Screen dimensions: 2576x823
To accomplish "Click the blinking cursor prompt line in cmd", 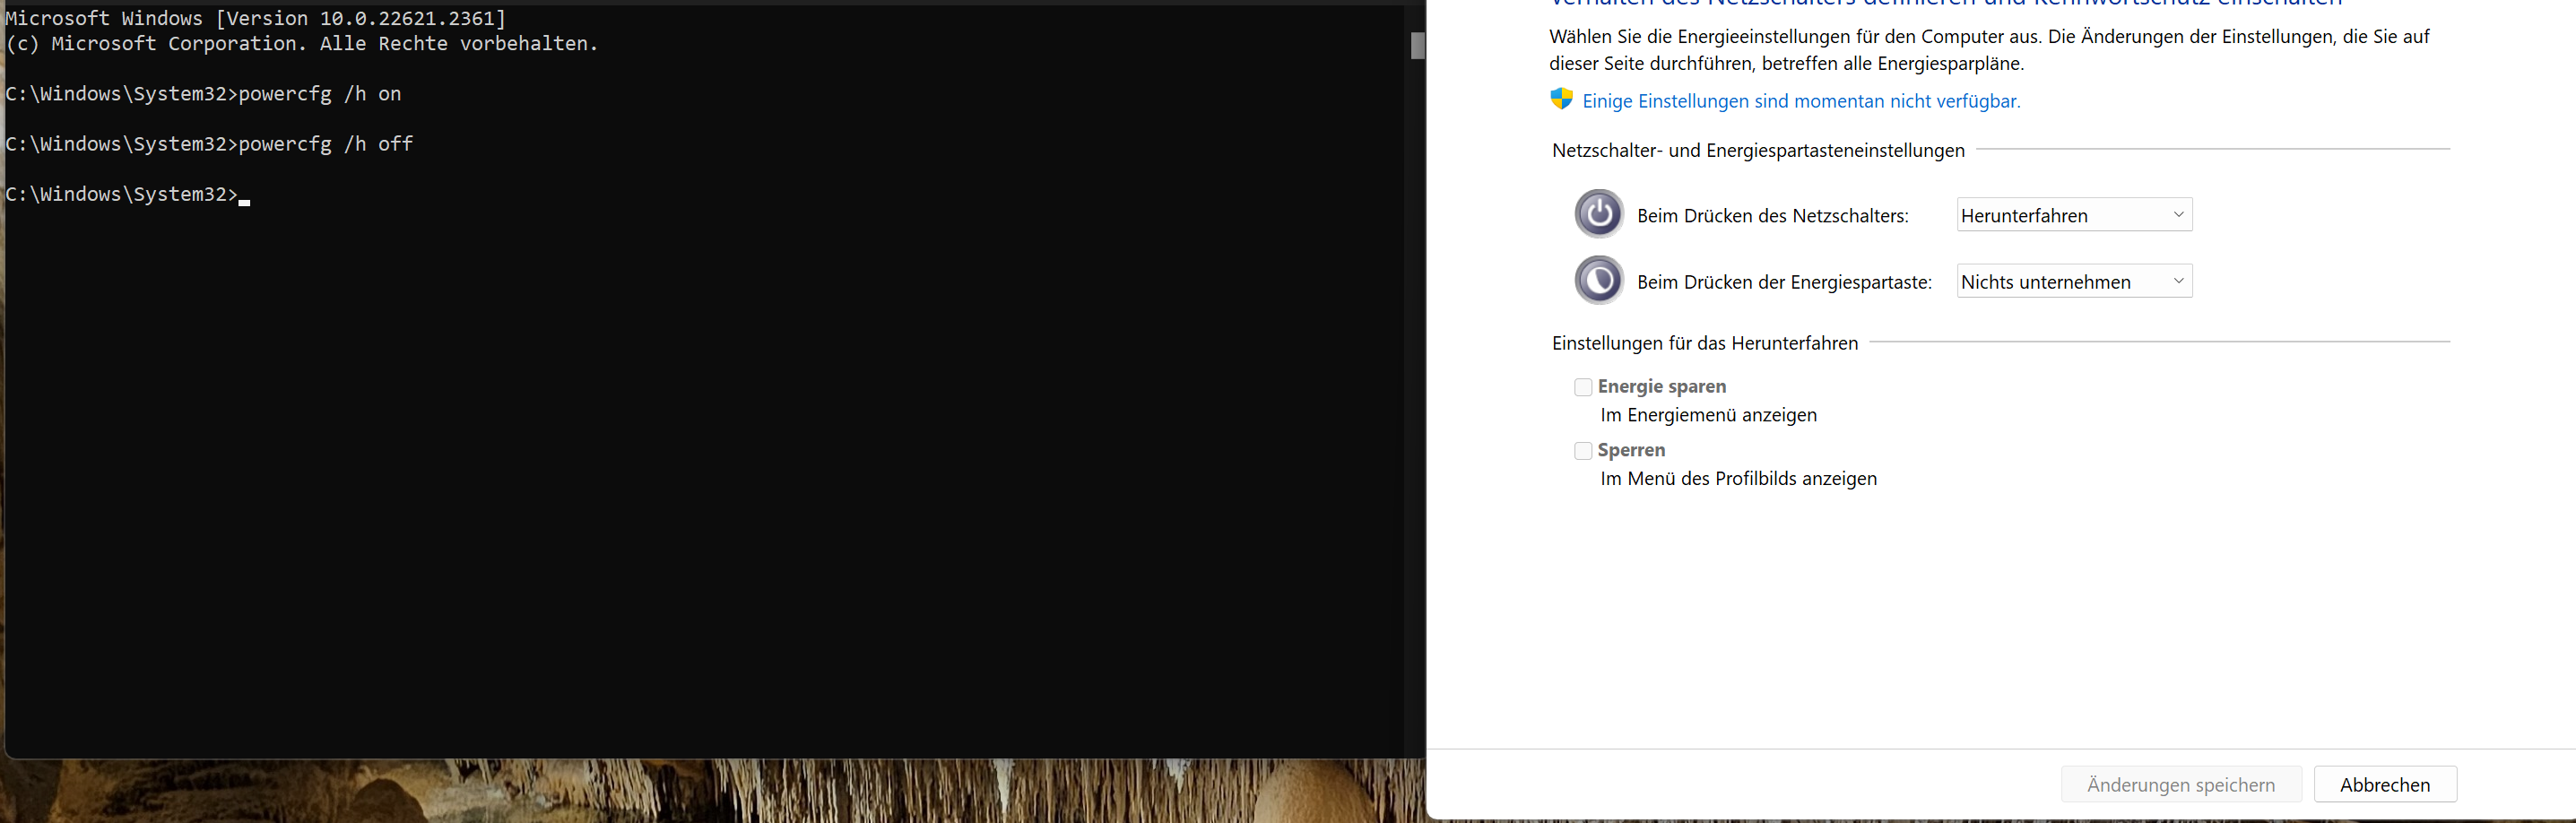I will 127,194.
